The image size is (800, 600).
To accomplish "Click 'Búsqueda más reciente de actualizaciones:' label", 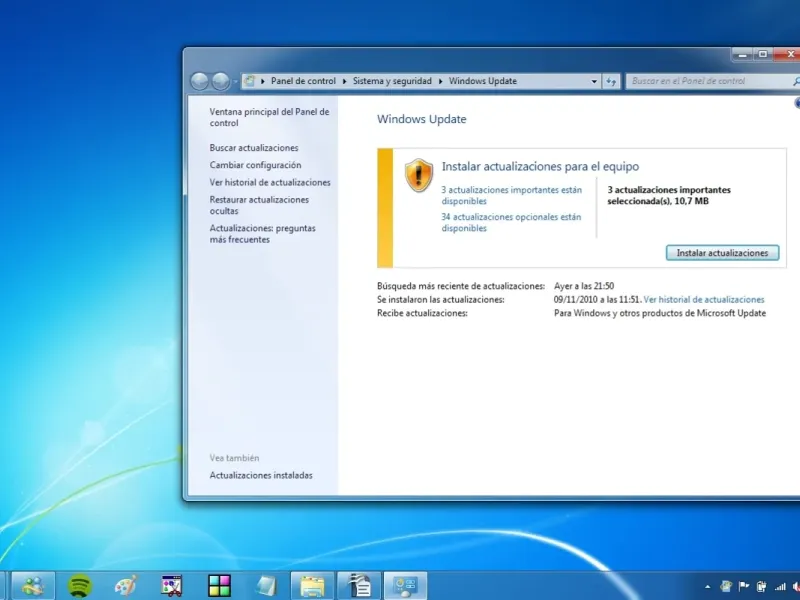I will pos(461,286).
